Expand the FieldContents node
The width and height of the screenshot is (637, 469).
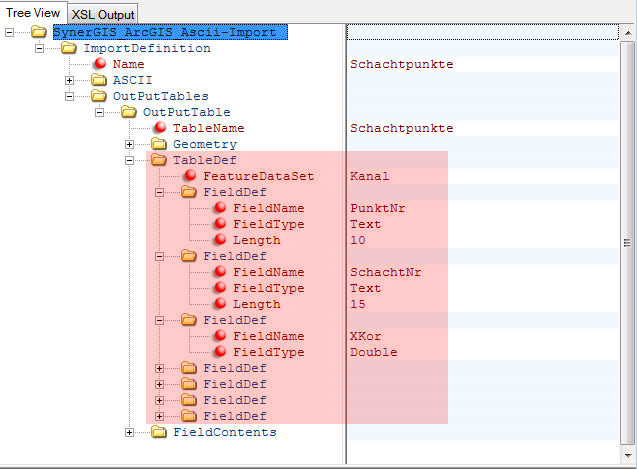pos(129,432)
